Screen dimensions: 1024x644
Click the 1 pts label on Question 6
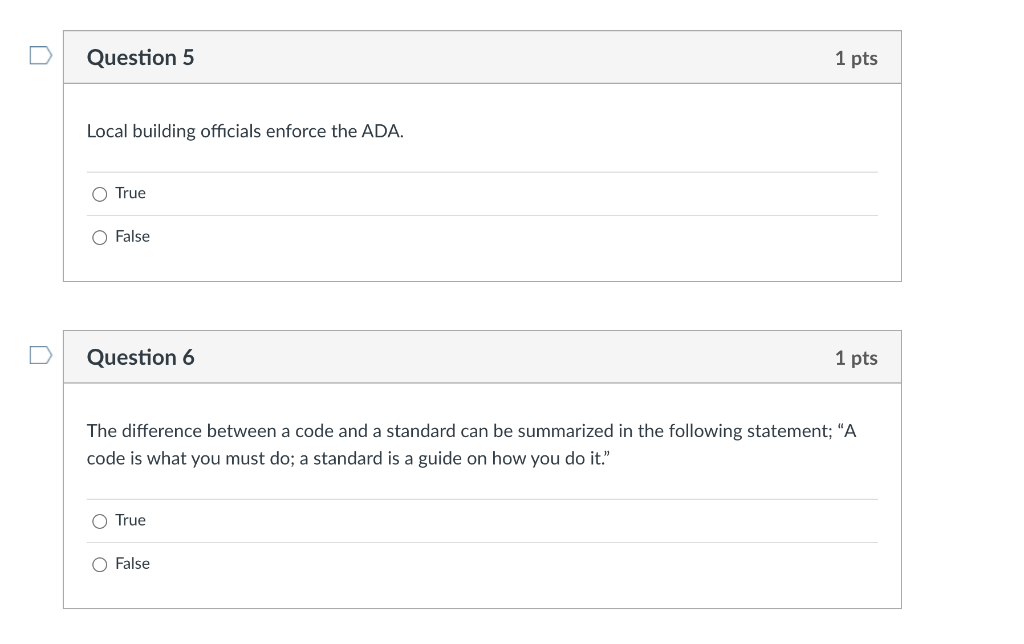point(856,357)
